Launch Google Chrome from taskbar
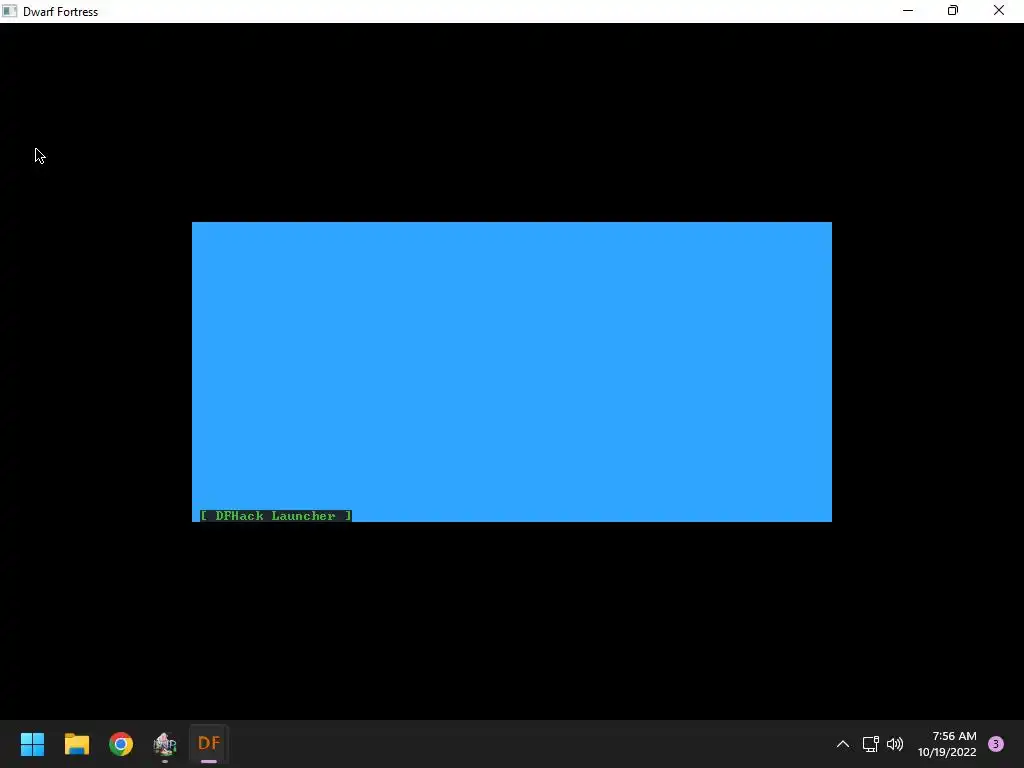Viewport: 1024px width, 768px height. 121,744
